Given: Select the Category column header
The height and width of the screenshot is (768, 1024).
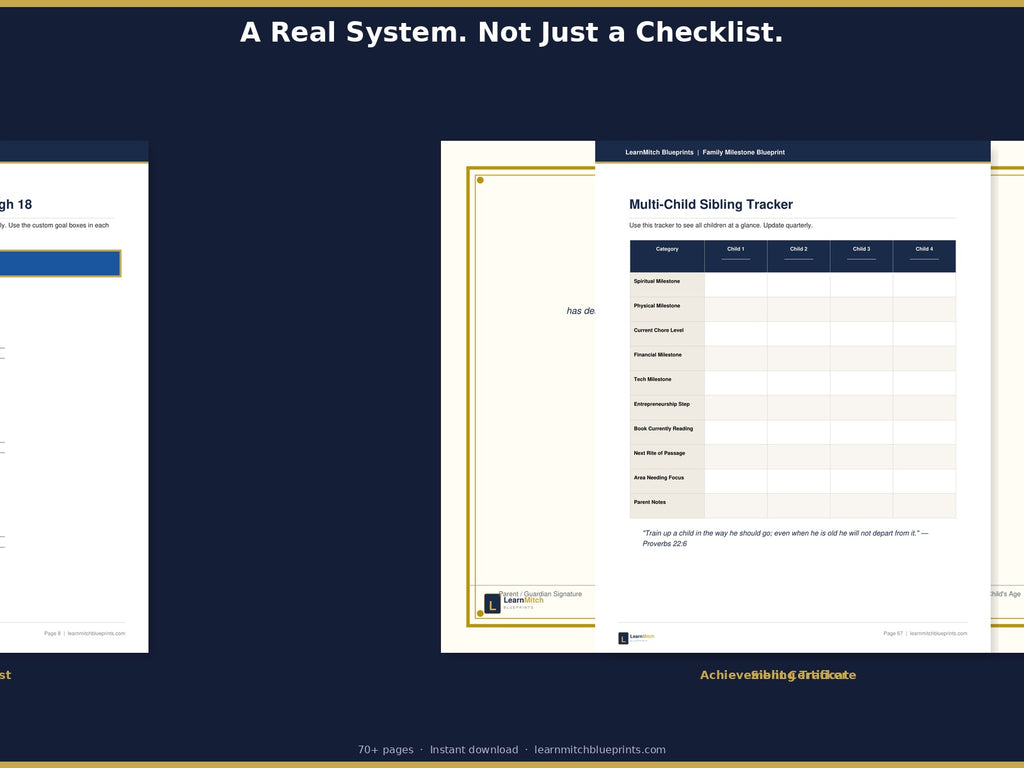Looking at the screenshot, I should [667, 255].
